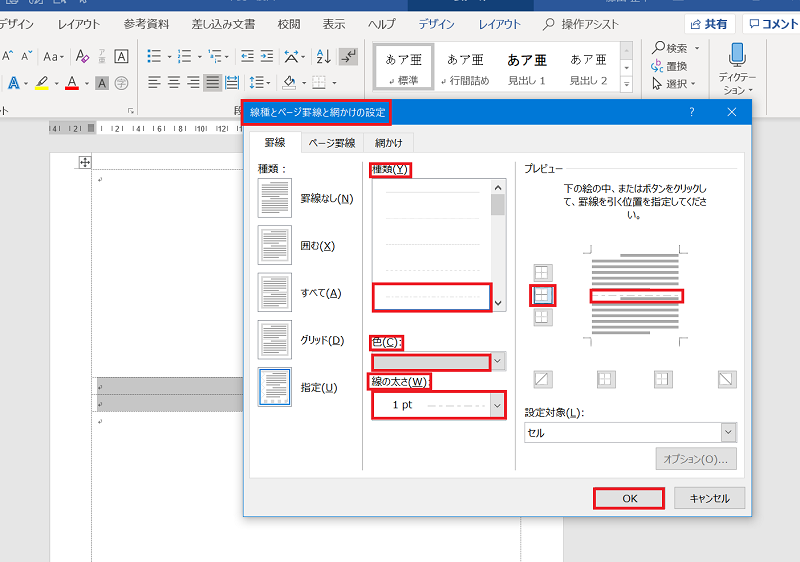Open the 差し込み文書 ribbon tab
This screenshot has width=800, height=562.
(x=223, y=24)
